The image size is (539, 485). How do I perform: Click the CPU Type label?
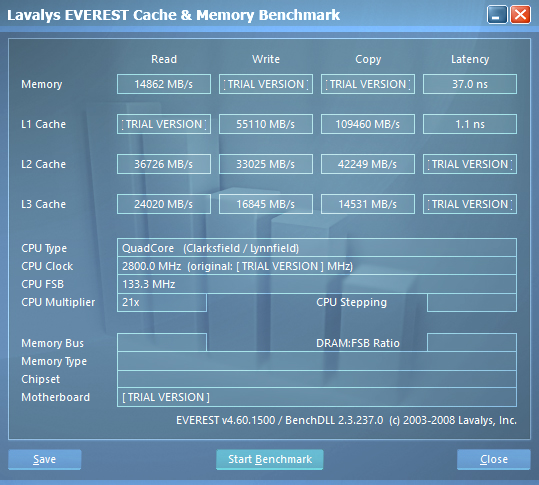point(44,248)
